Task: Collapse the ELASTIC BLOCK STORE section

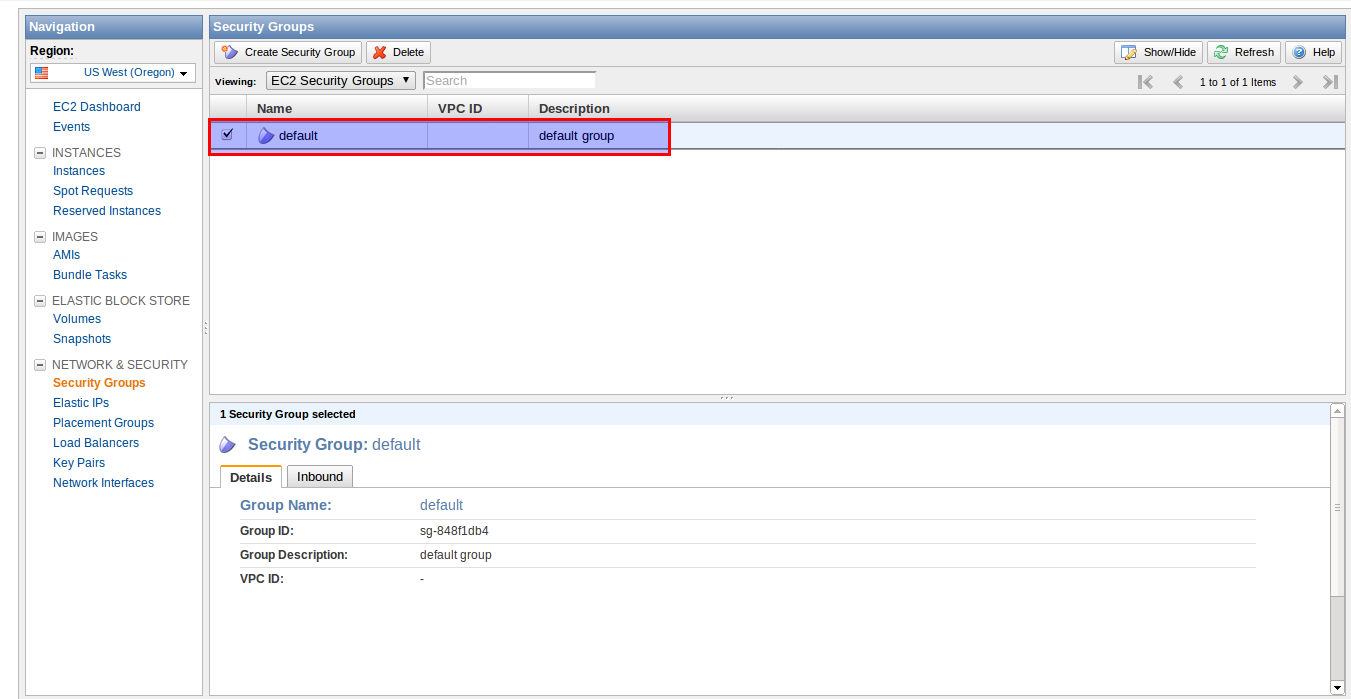Action: click(x=40, y=301)
